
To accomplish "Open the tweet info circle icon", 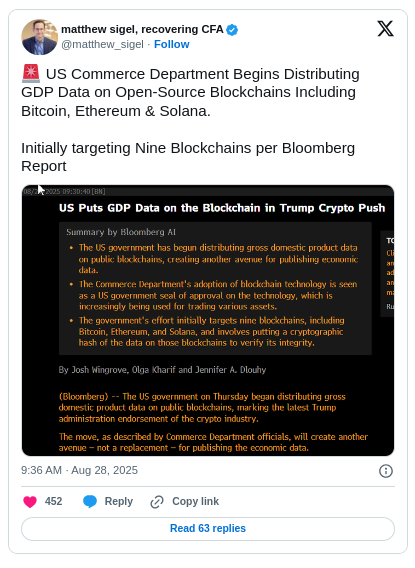I will pyautogui.click(x=386, y=471).
